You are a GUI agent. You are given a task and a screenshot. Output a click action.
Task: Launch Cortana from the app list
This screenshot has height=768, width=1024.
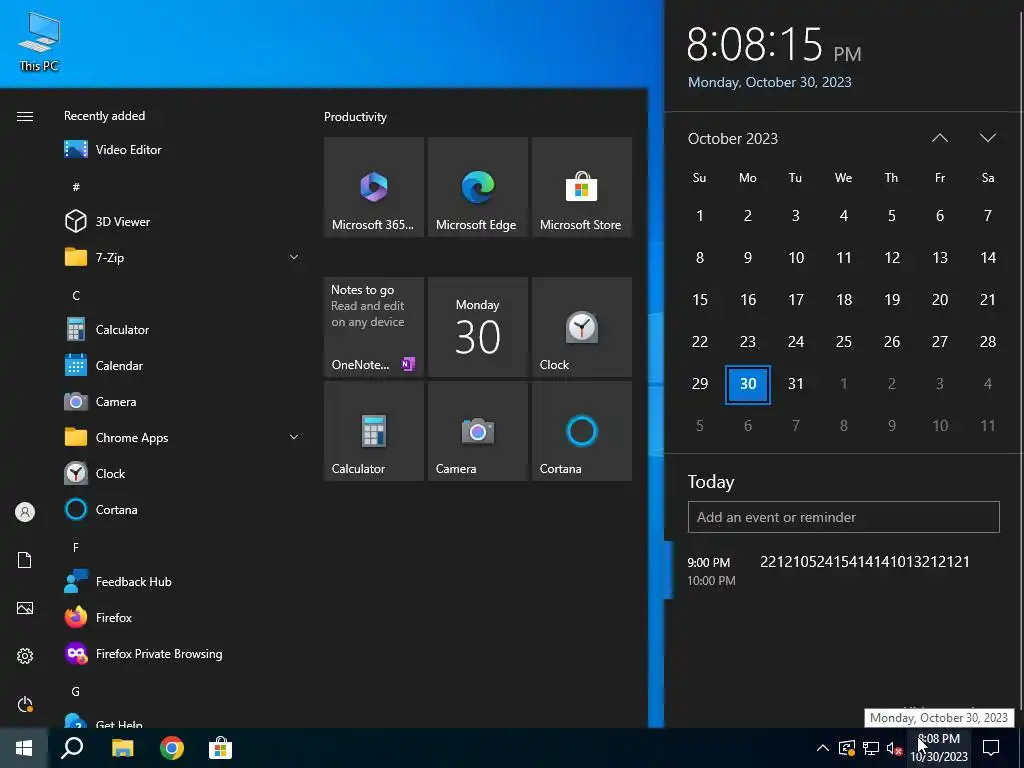point(183,509)
